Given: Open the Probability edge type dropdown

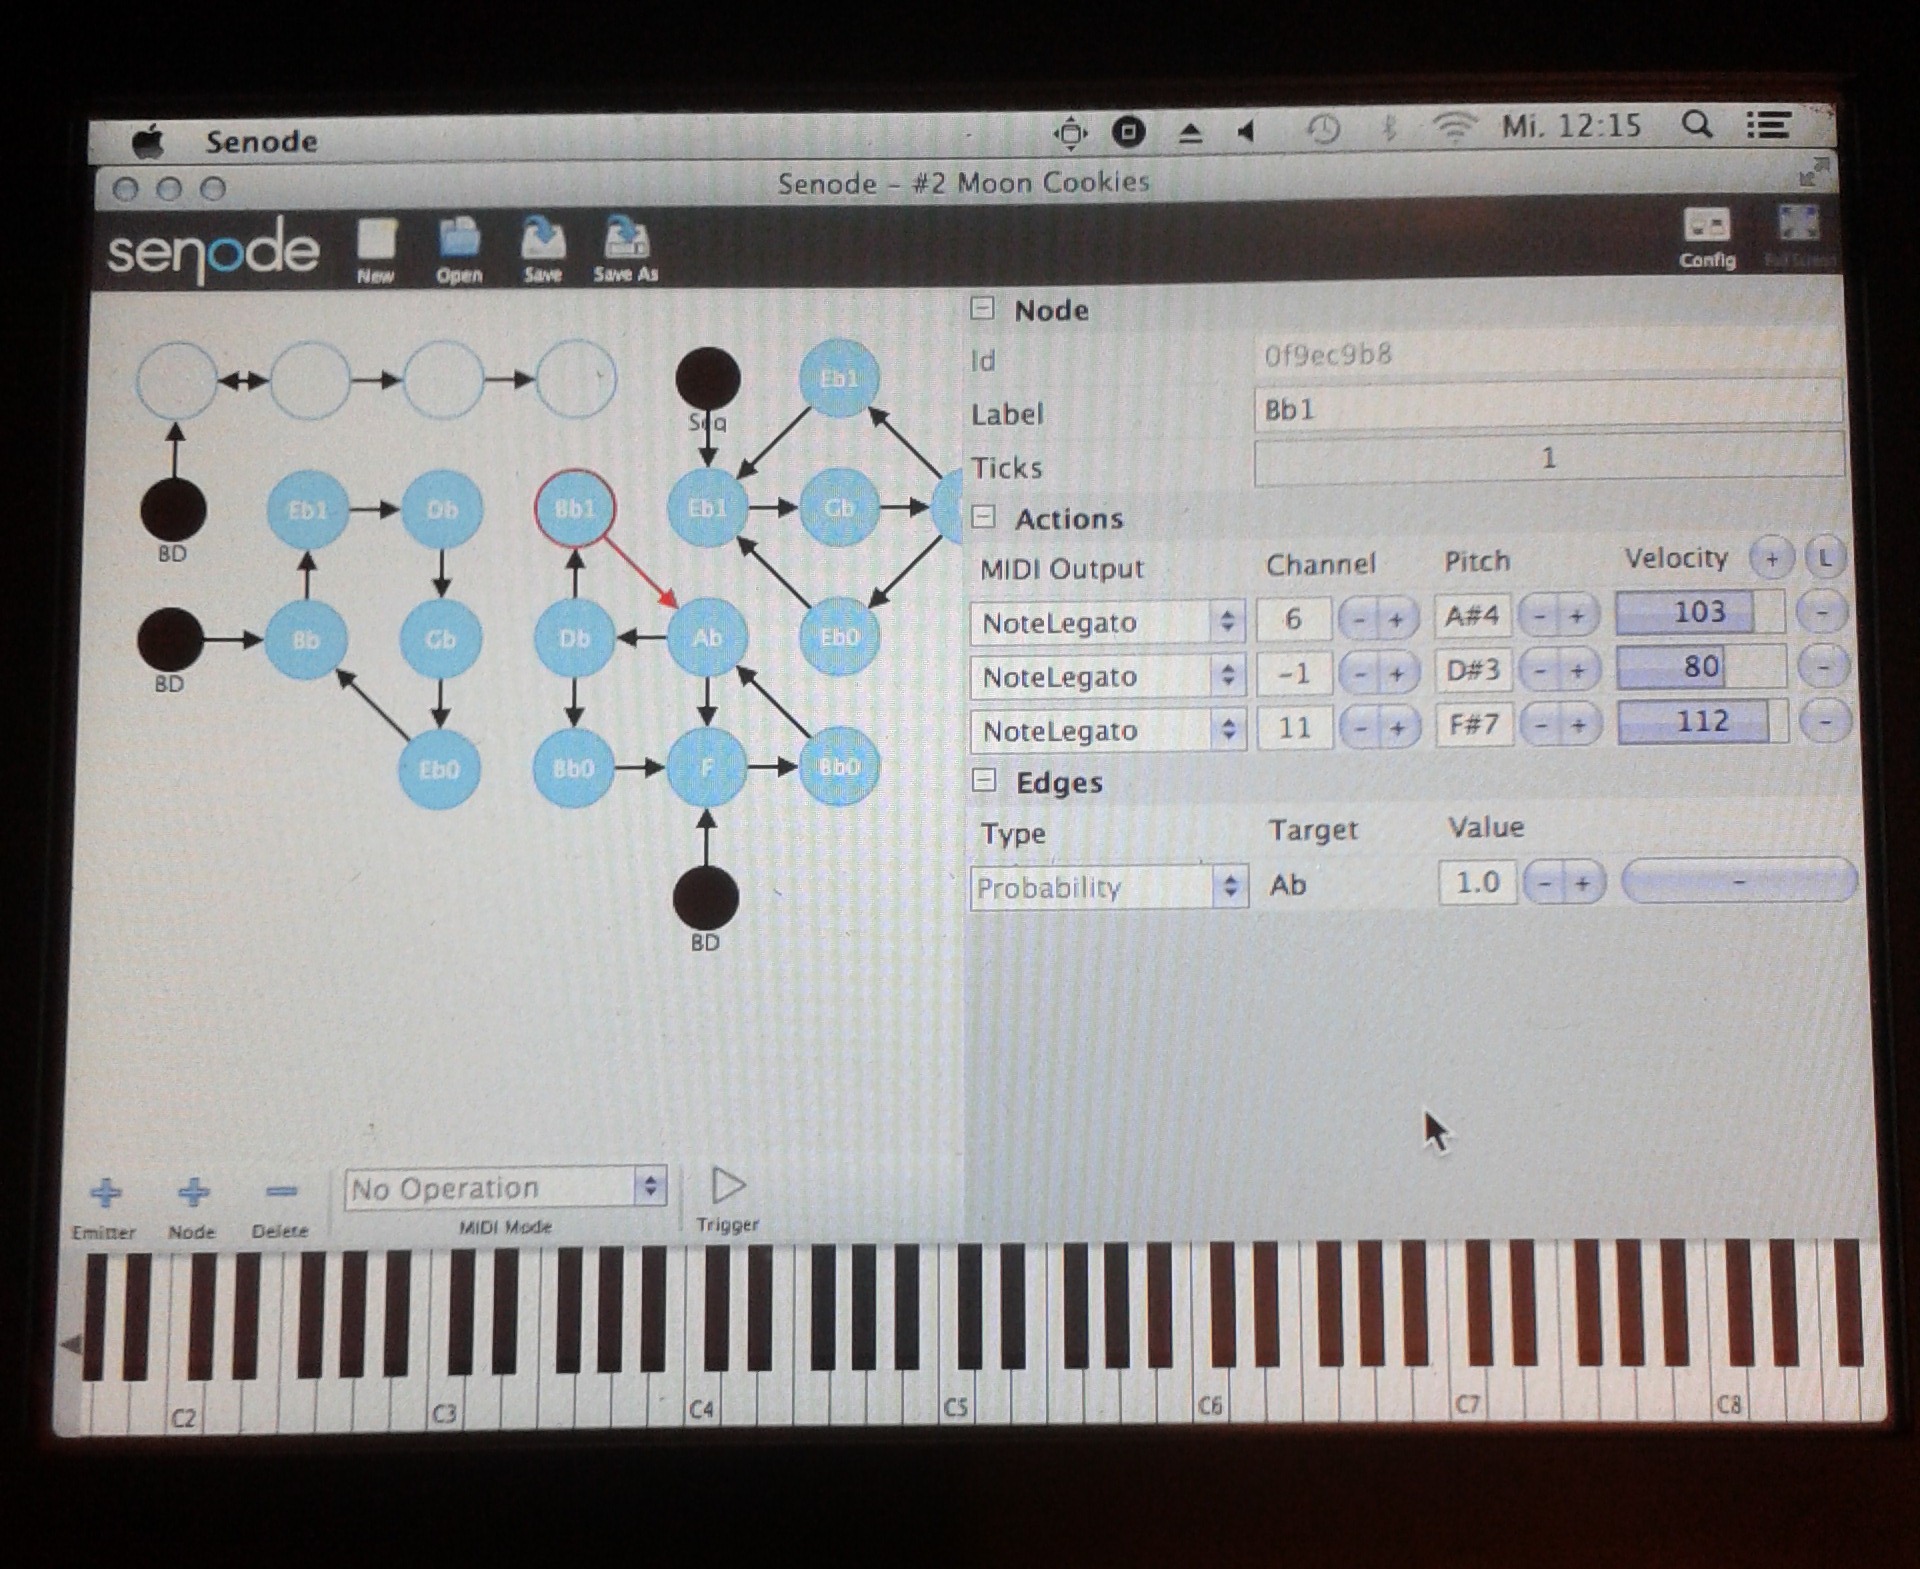Looking at the screenshot, I should coord(1108,887).
